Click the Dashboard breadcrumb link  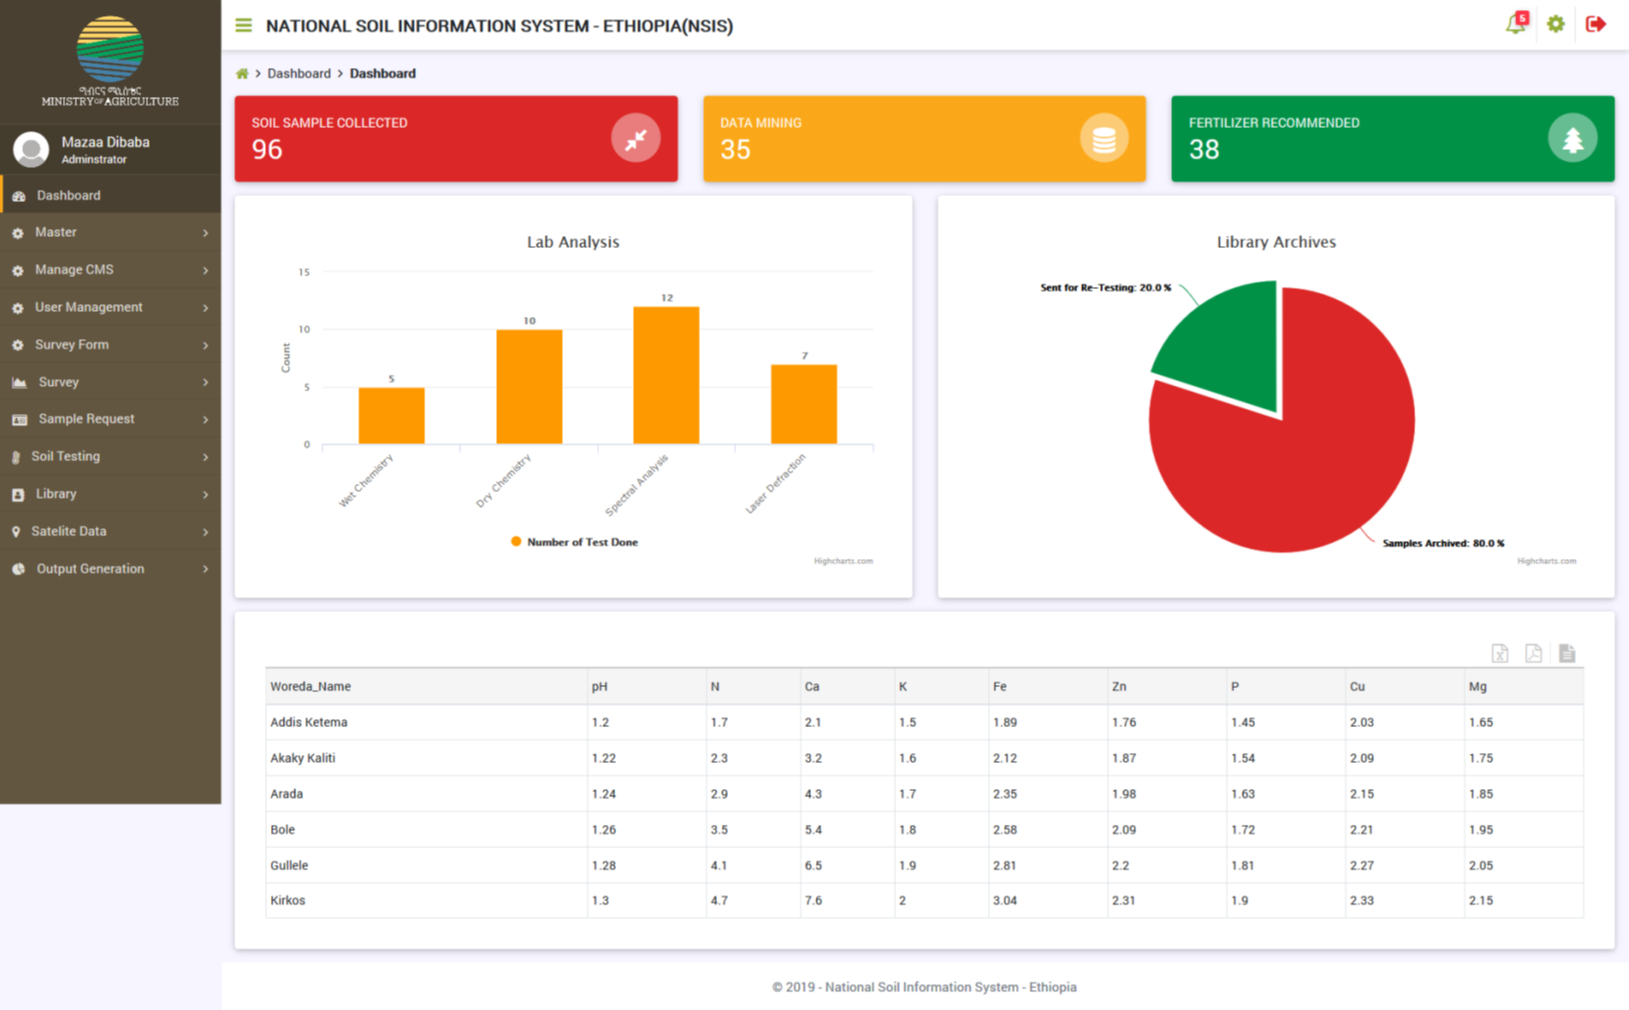[298, 74]
